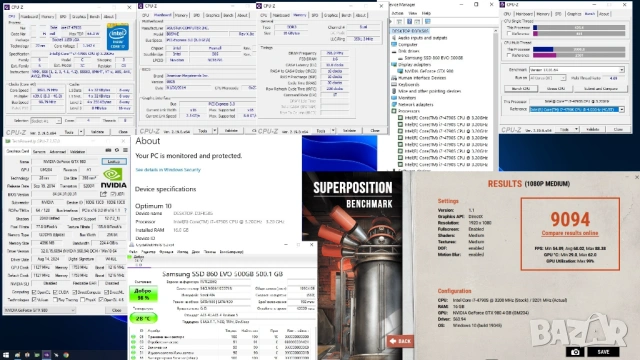Toggle the PhysX checkbox in GPU-Z
This screenshot has height=360, width=640.
click(x=83, y=300)
